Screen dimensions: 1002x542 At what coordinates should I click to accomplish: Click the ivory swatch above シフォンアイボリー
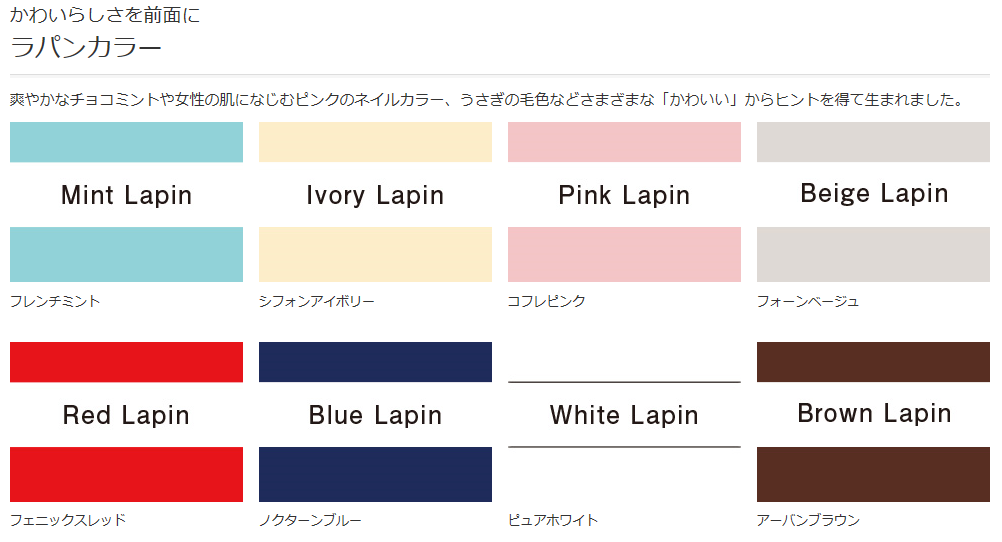pos(375,254)
